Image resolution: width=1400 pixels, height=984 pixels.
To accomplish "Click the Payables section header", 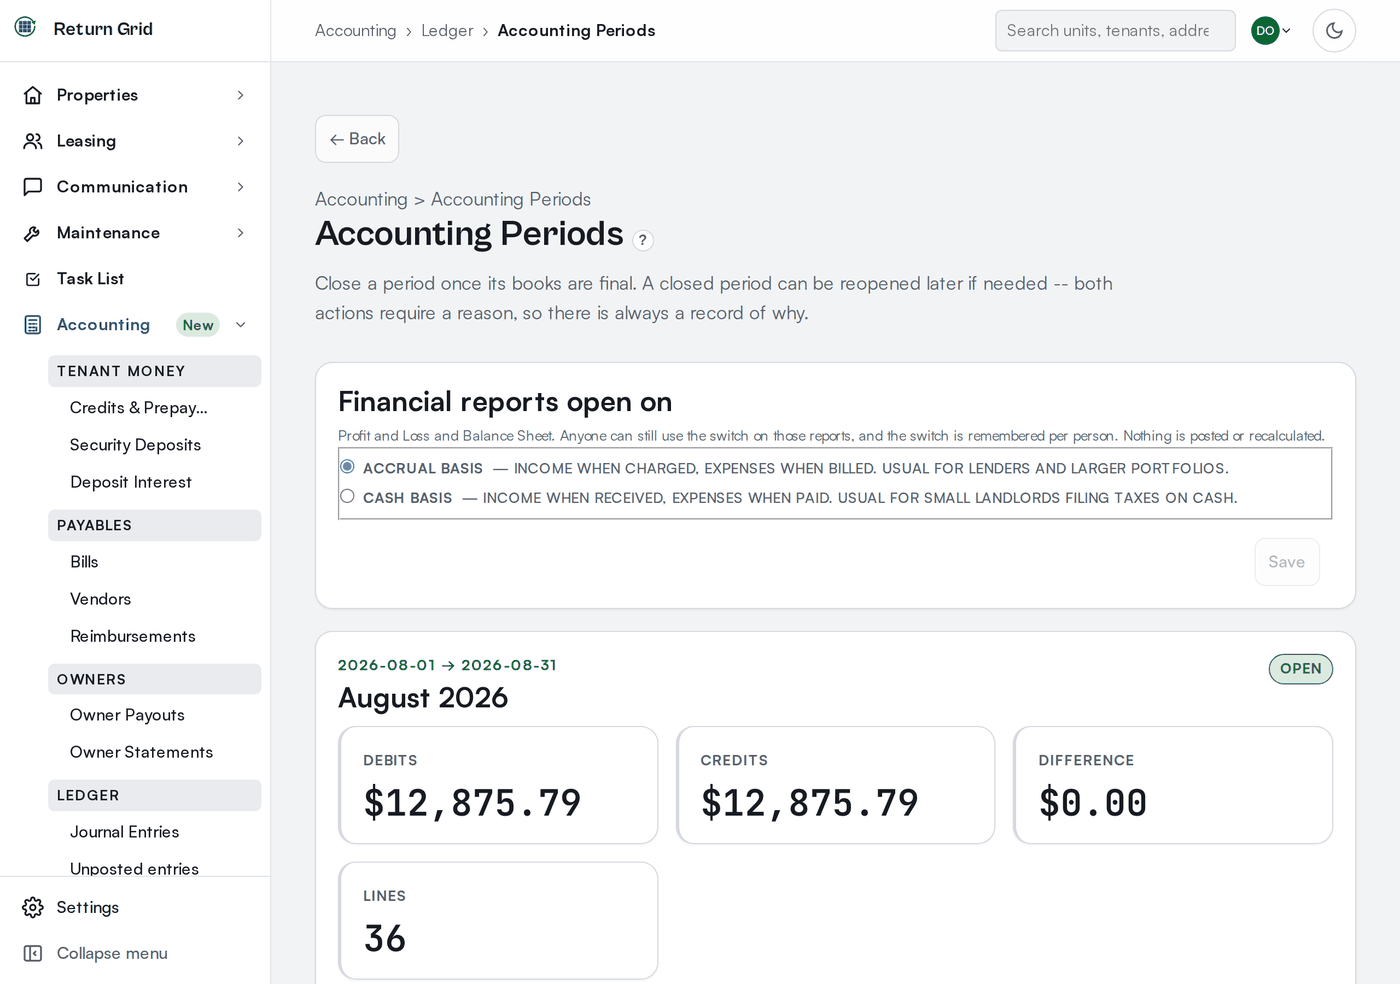I will pyautogui.click(x=154, y=525).
